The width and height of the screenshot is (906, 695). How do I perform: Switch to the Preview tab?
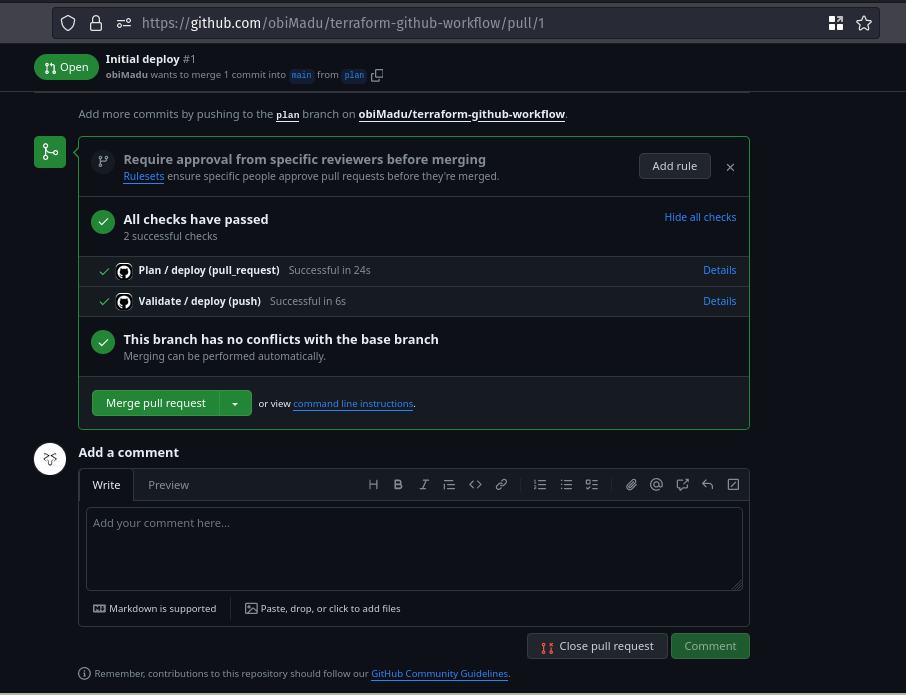click(168, 485)
